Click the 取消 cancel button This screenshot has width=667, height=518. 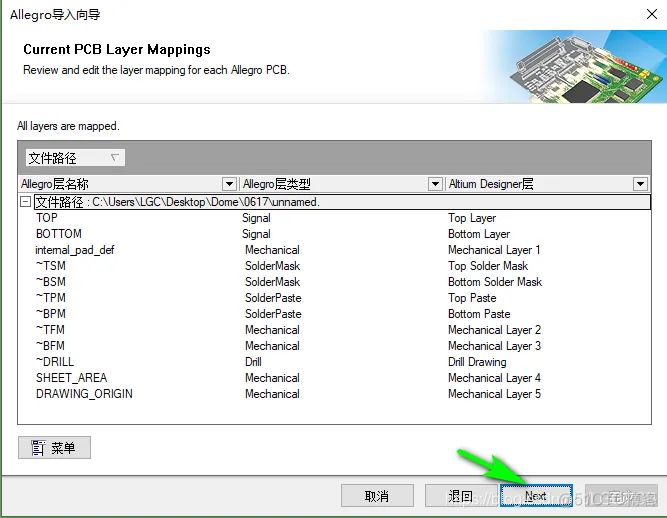pos(377,496)
